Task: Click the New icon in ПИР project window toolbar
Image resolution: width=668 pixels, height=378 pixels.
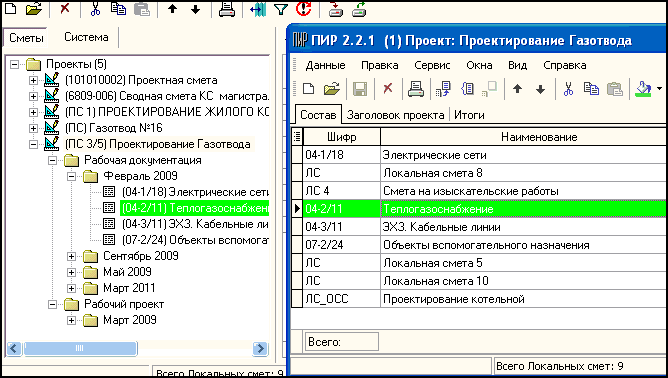Action: pyautogui.click(x=308, y=89)
